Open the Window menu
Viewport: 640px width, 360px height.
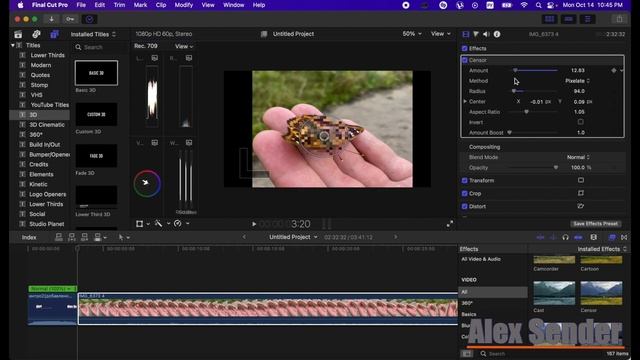pos(233,5)
